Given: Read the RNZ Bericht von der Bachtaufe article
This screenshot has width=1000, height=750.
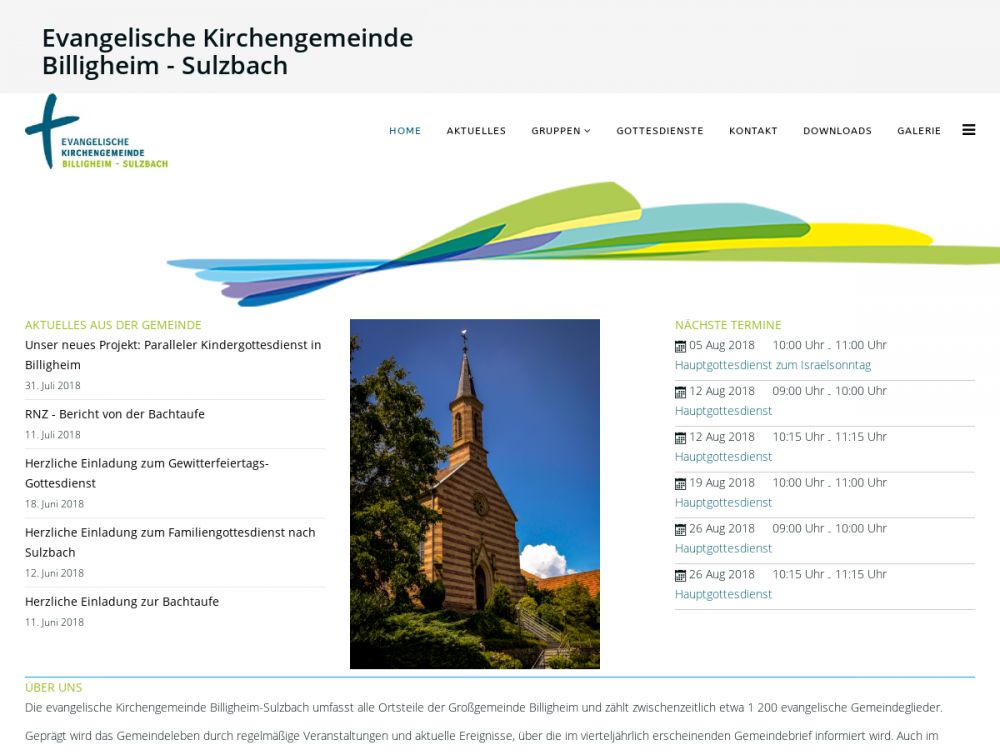Looking at the screenshot, I should pos(115,414).
